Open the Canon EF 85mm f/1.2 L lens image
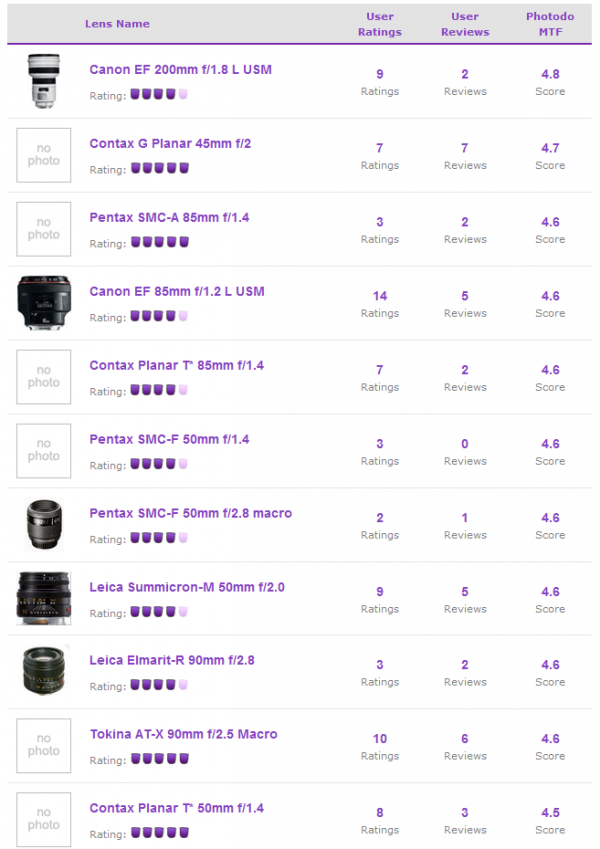600x849 pixels. [44, 303]
